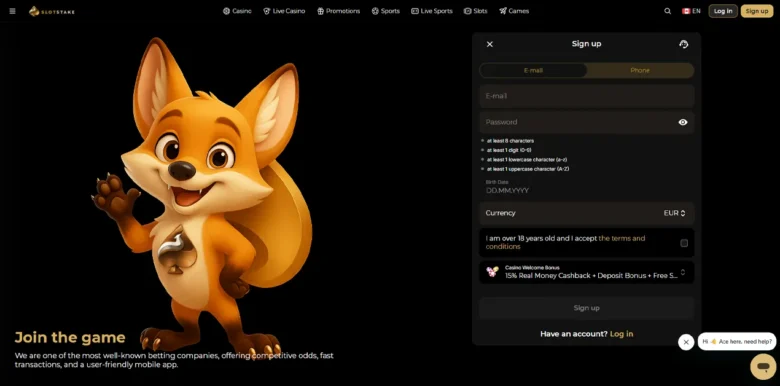Dismiss the chat greeting bubble

(686, 342)
